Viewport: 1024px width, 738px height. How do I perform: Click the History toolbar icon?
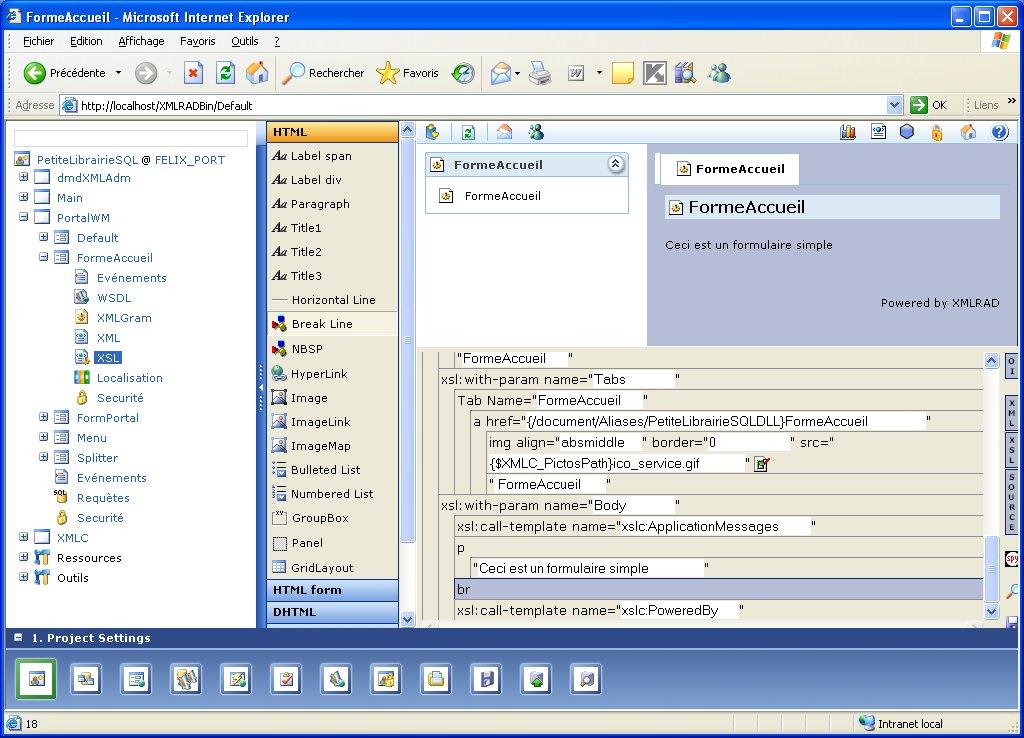[463, 73]
